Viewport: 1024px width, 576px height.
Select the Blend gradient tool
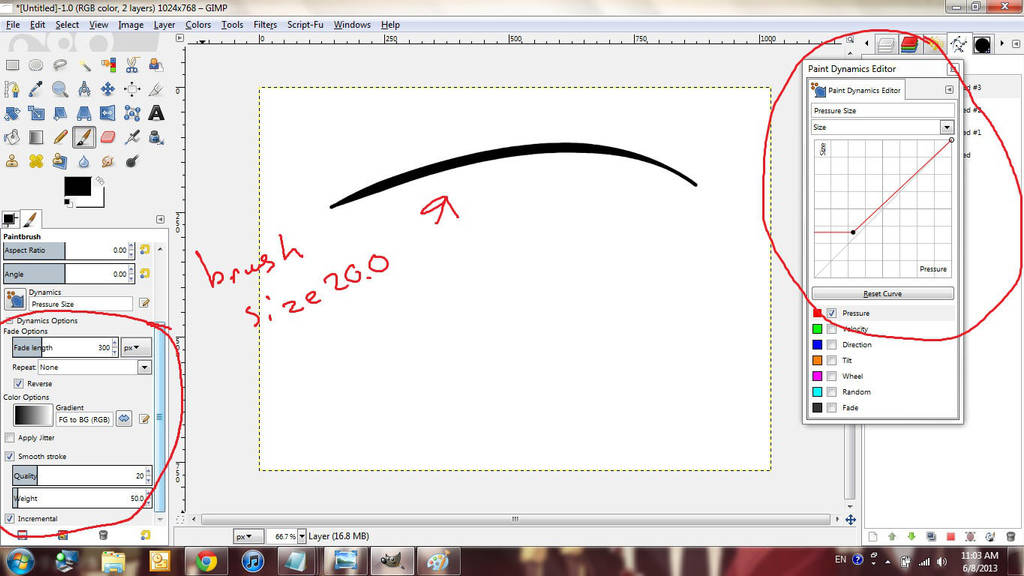(34, 137)
